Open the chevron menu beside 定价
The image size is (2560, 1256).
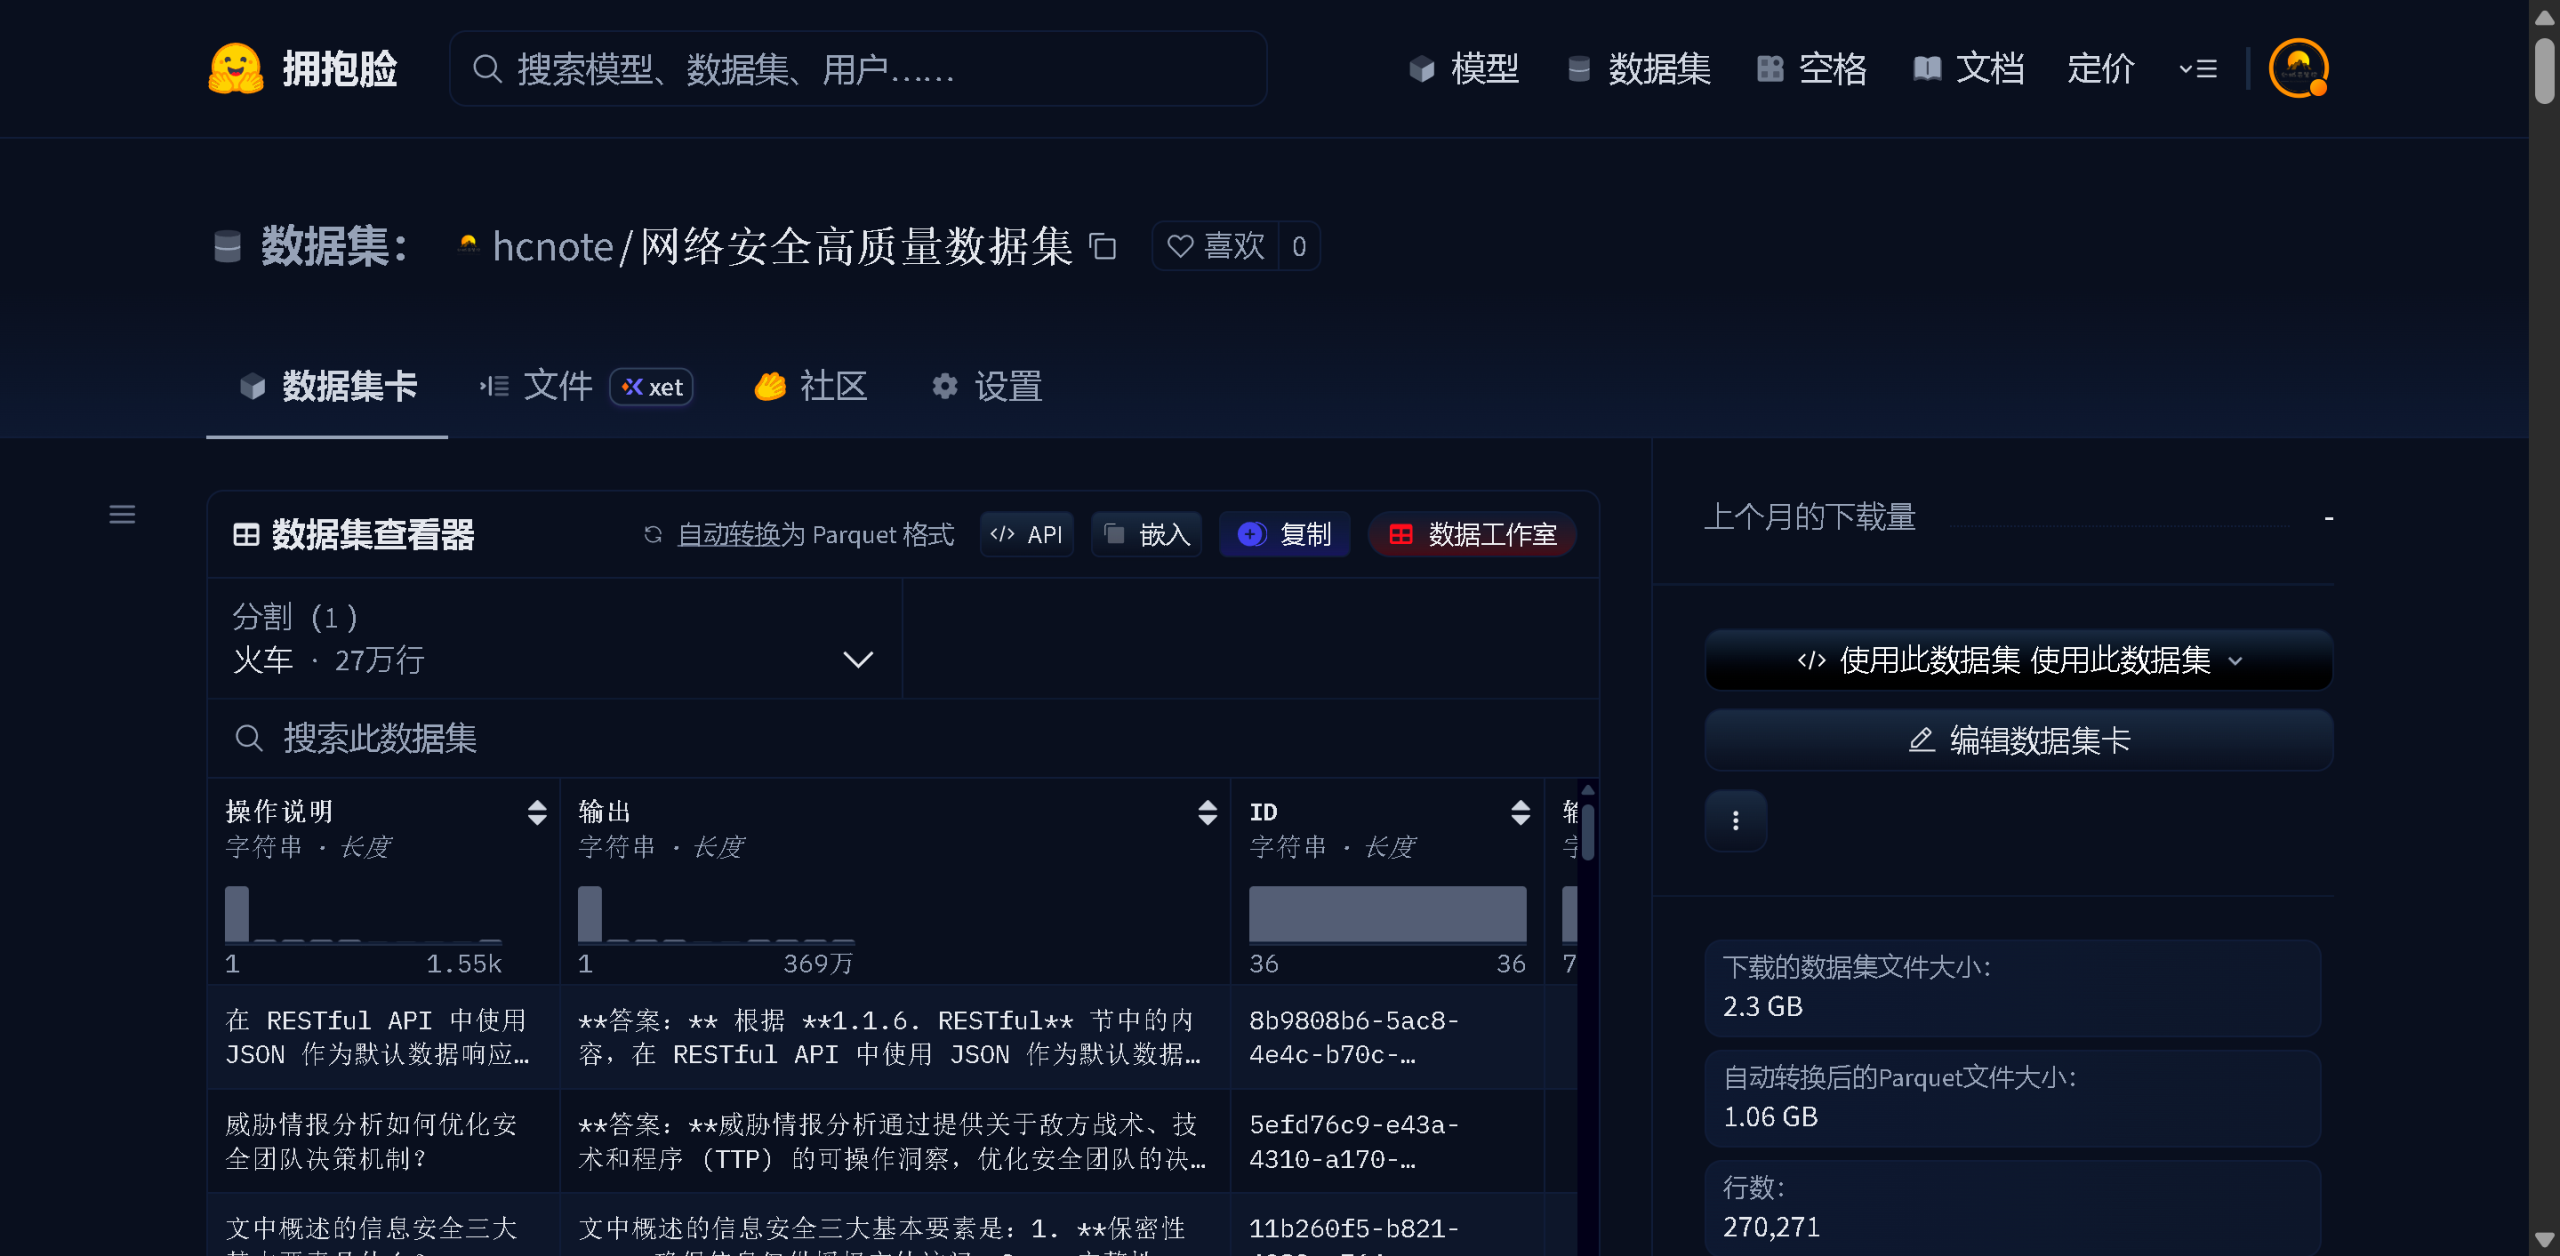click(x=2197, y=68)
